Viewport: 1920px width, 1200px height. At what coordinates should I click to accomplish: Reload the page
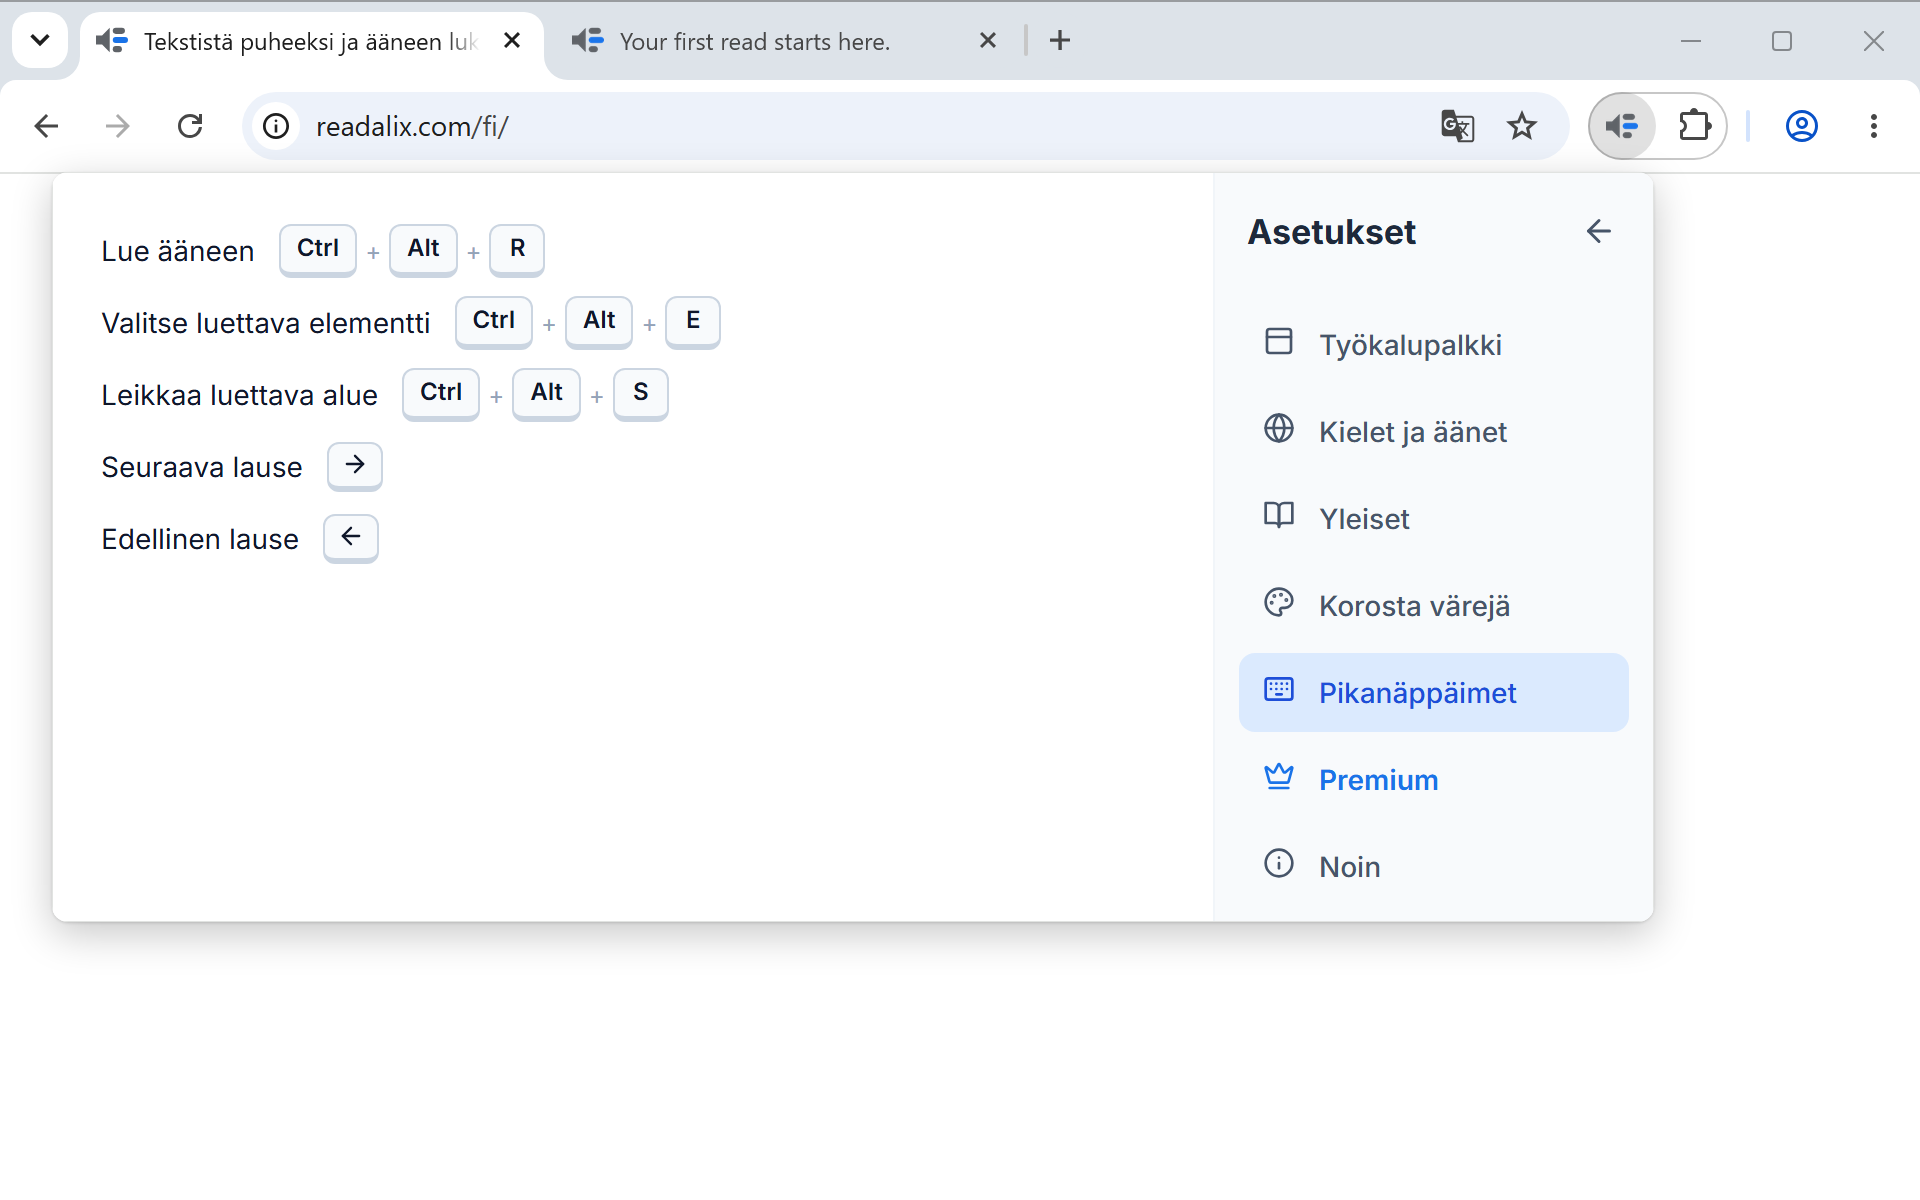pyautogui.click(x=190, y=126)
